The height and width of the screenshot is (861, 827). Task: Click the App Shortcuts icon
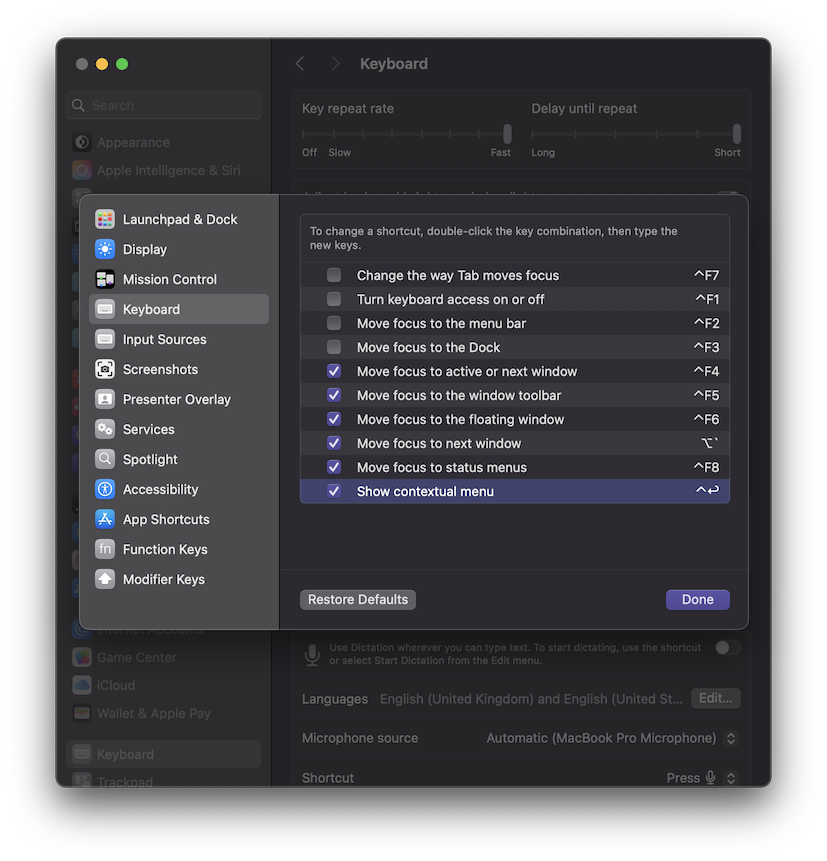[x=105, y=519]
